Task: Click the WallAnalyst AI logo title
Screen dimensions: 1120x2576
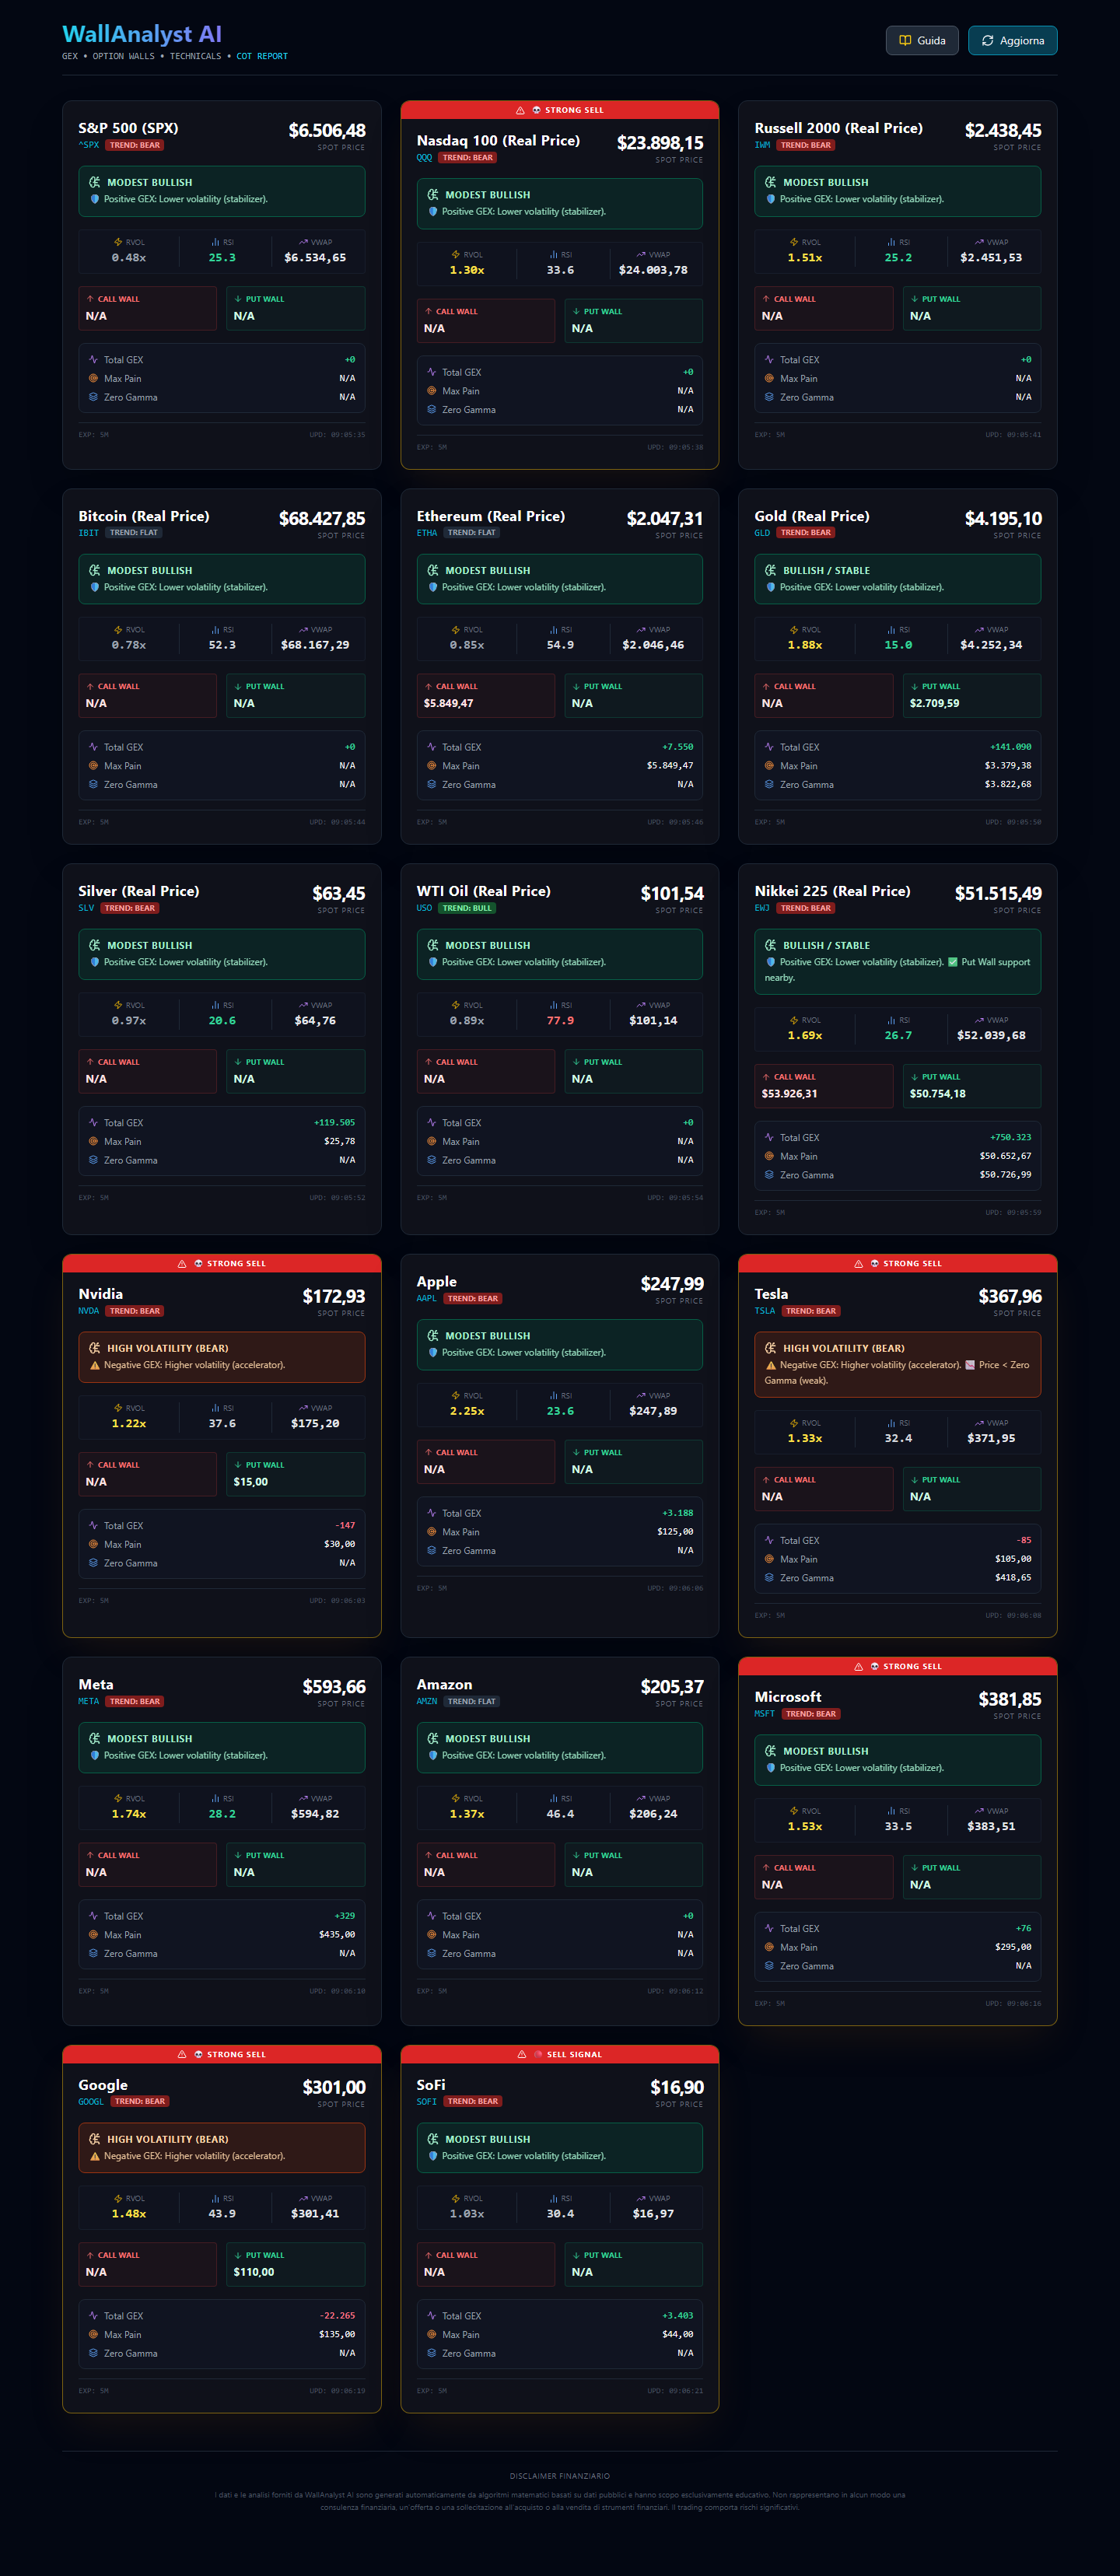Action: (x=142, y=34)
